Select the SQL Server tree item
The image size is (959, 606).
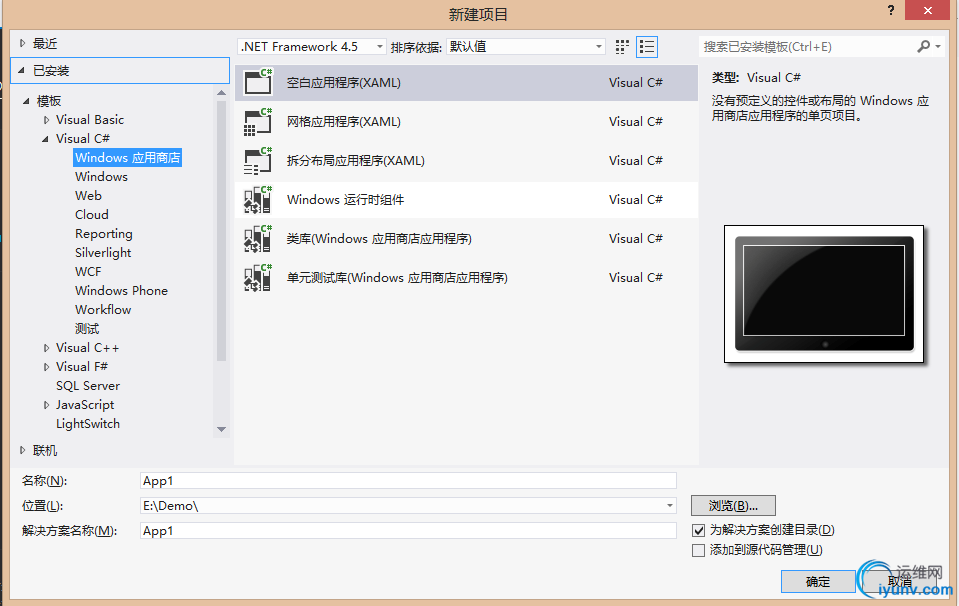tap(88, 386)
